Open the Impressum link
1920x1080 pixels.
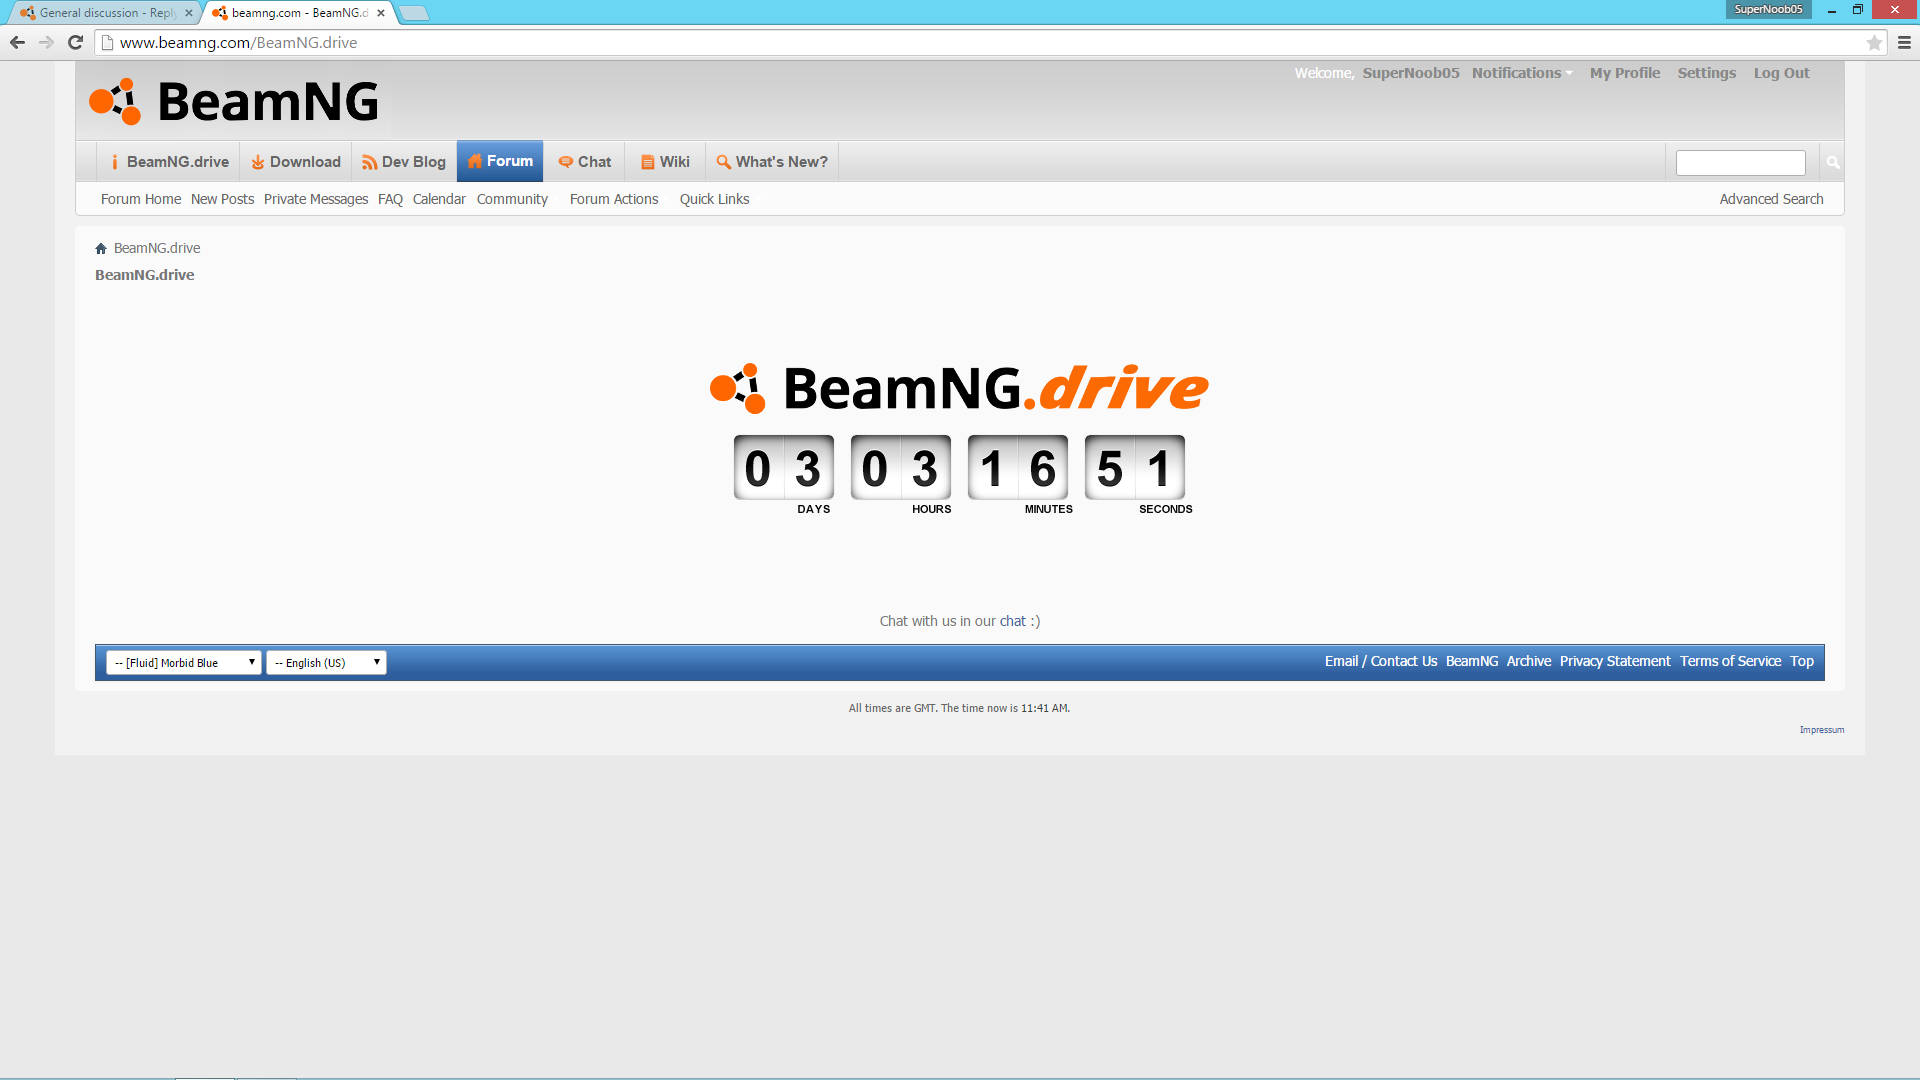(x=1822, y=730)
